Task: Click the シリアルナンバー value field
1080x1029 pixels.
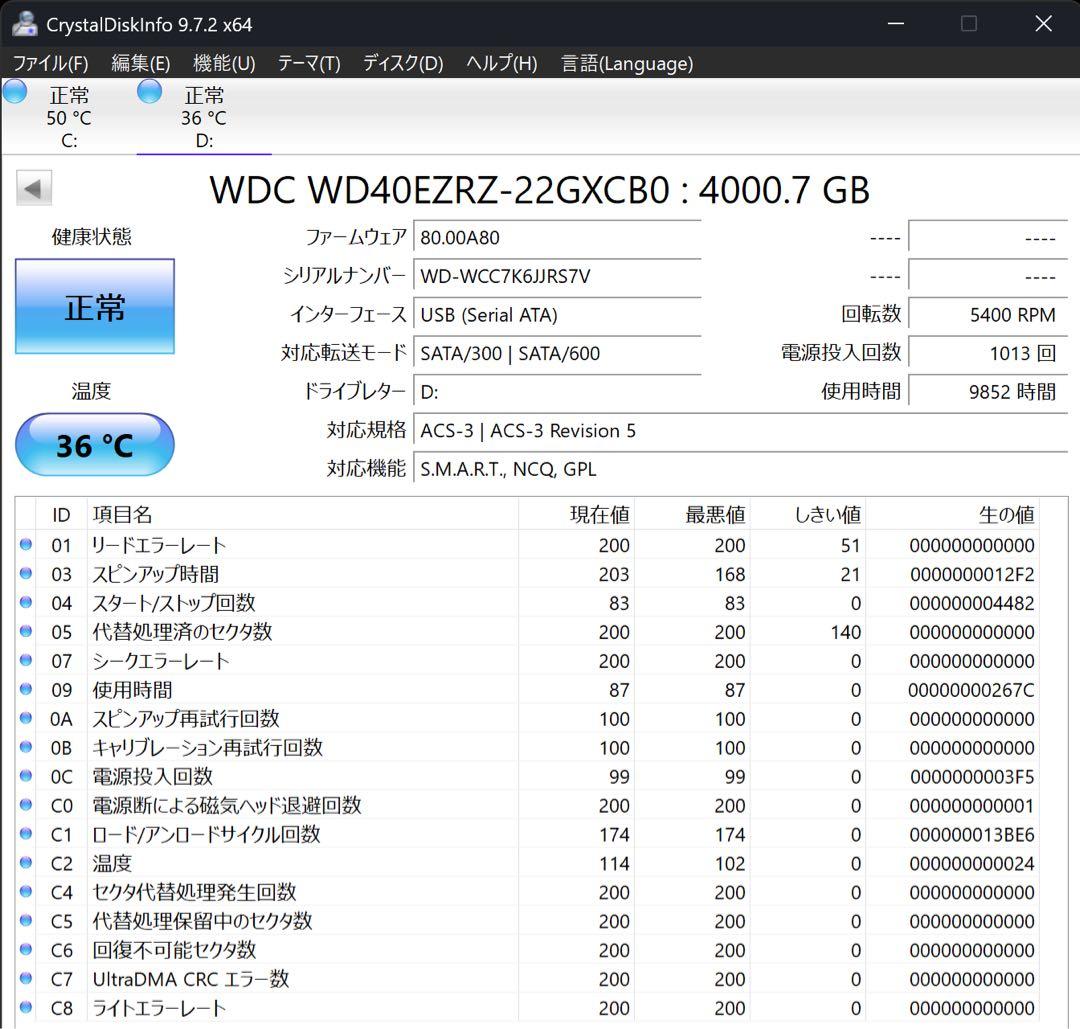Action: [x=557, y=276]
